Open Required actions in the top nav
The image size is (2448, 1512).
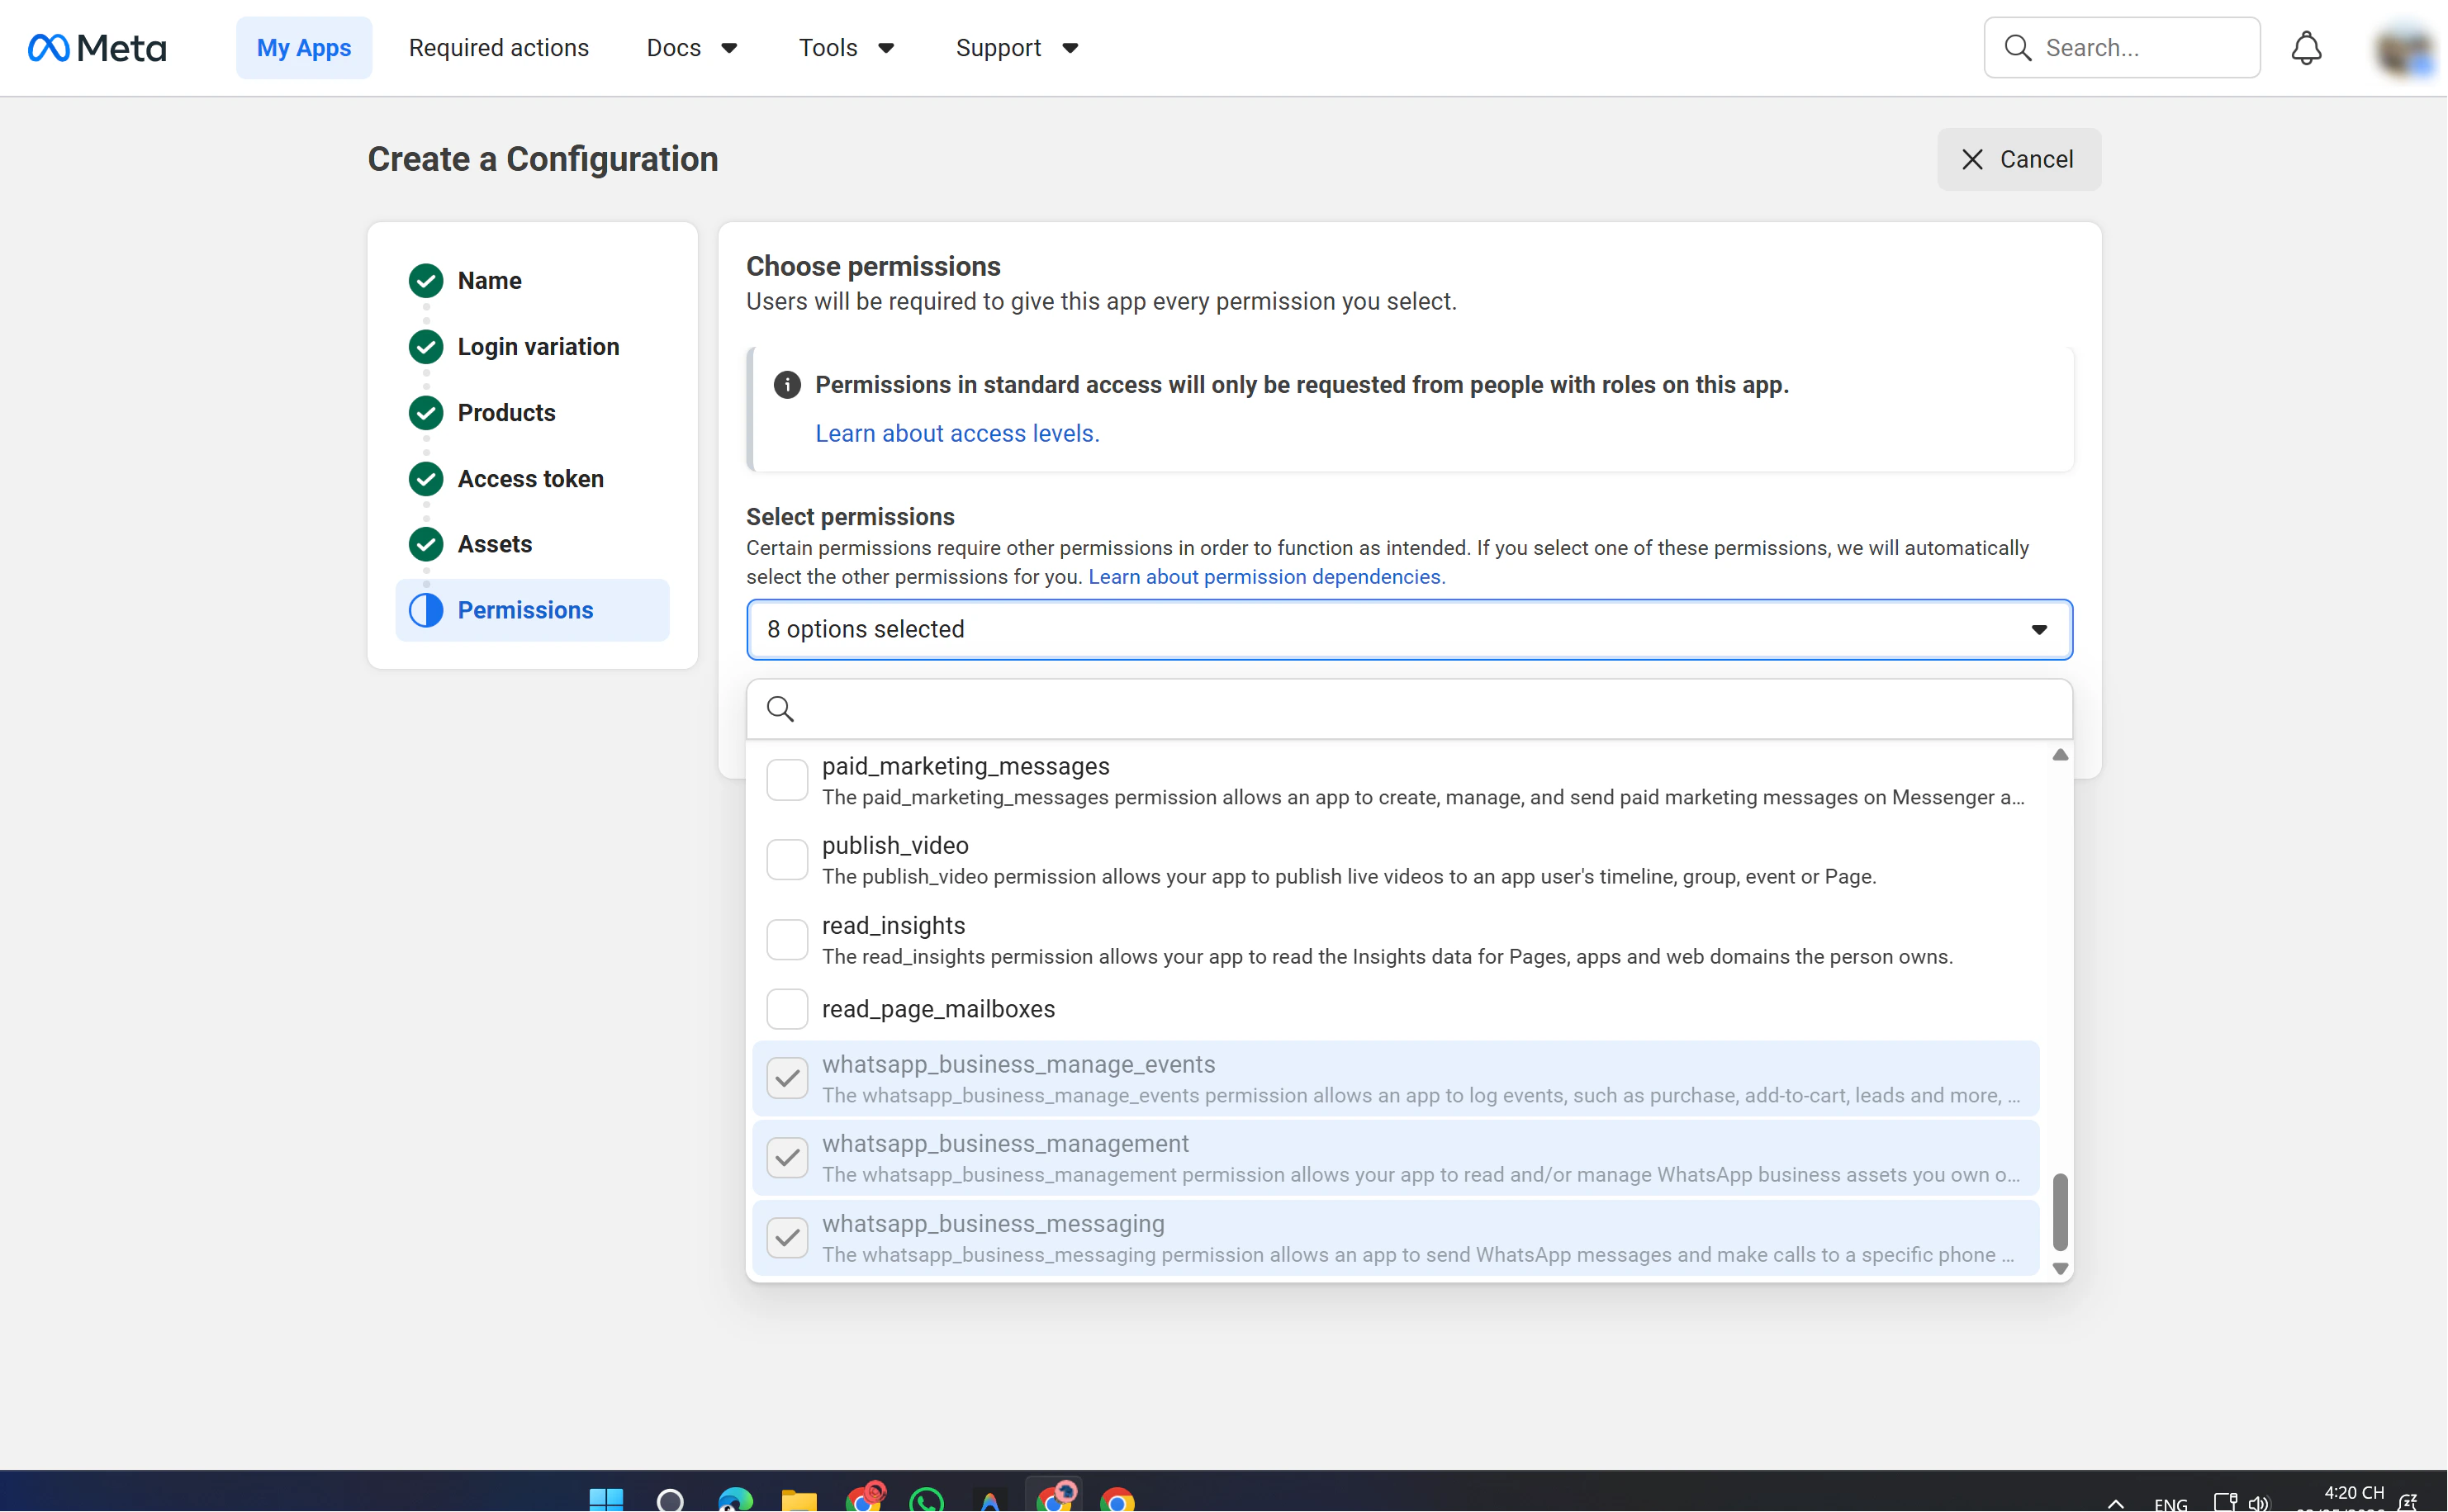click(x=499, y=48)
